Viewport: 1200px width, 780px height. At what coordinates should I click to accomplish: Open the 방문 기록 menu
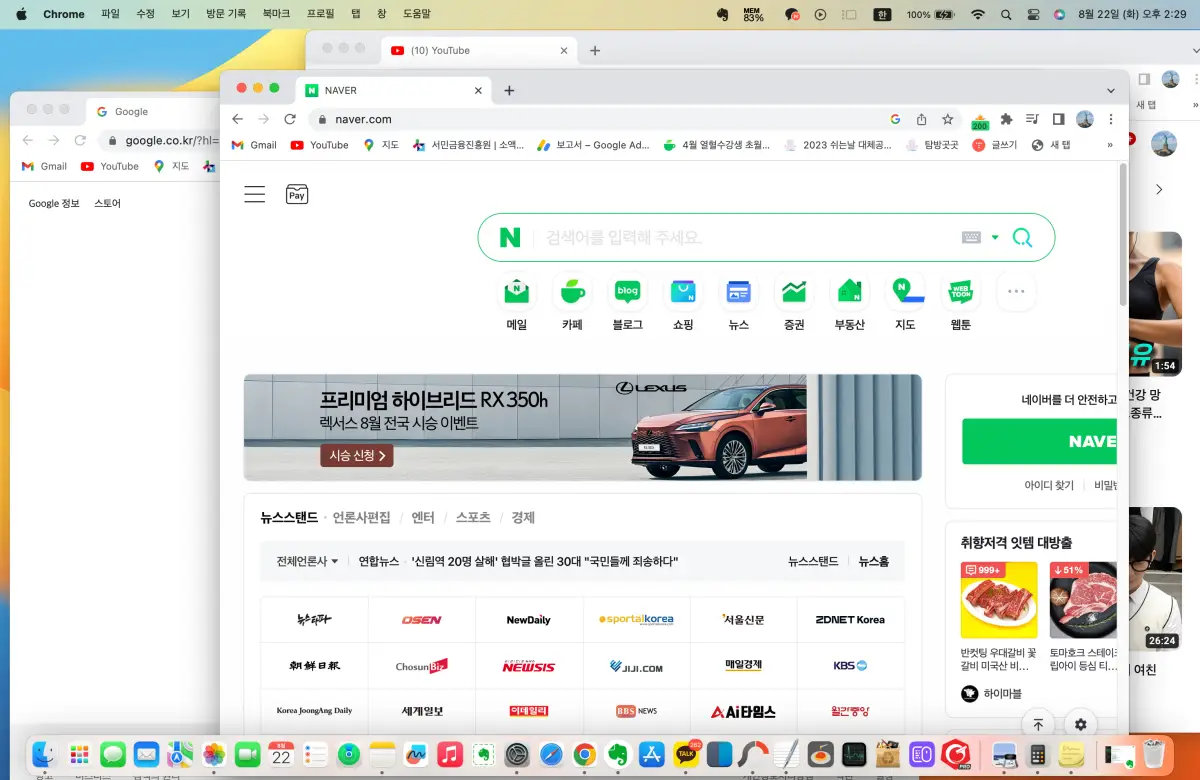(x=226, y=15)
